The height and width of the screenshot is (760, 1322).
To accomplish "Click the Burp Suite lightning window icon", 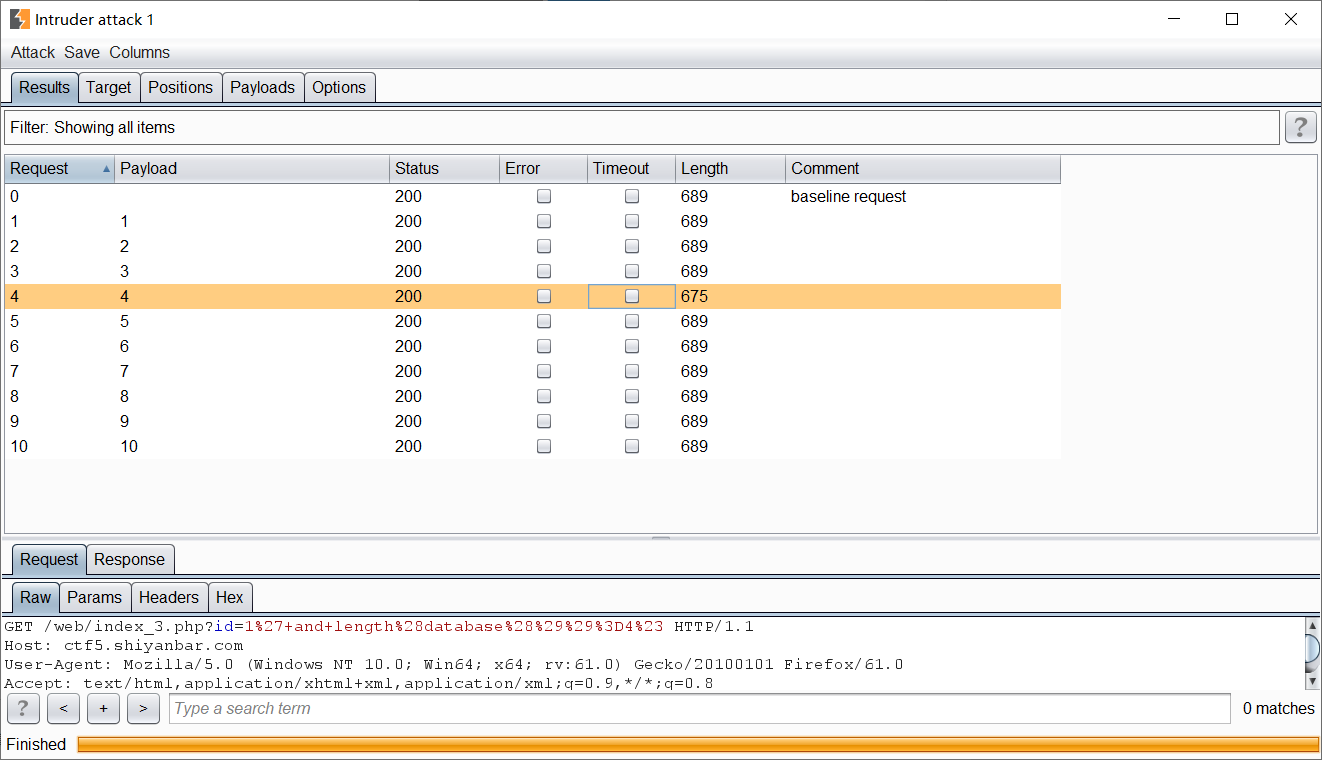I will [19, 19].
